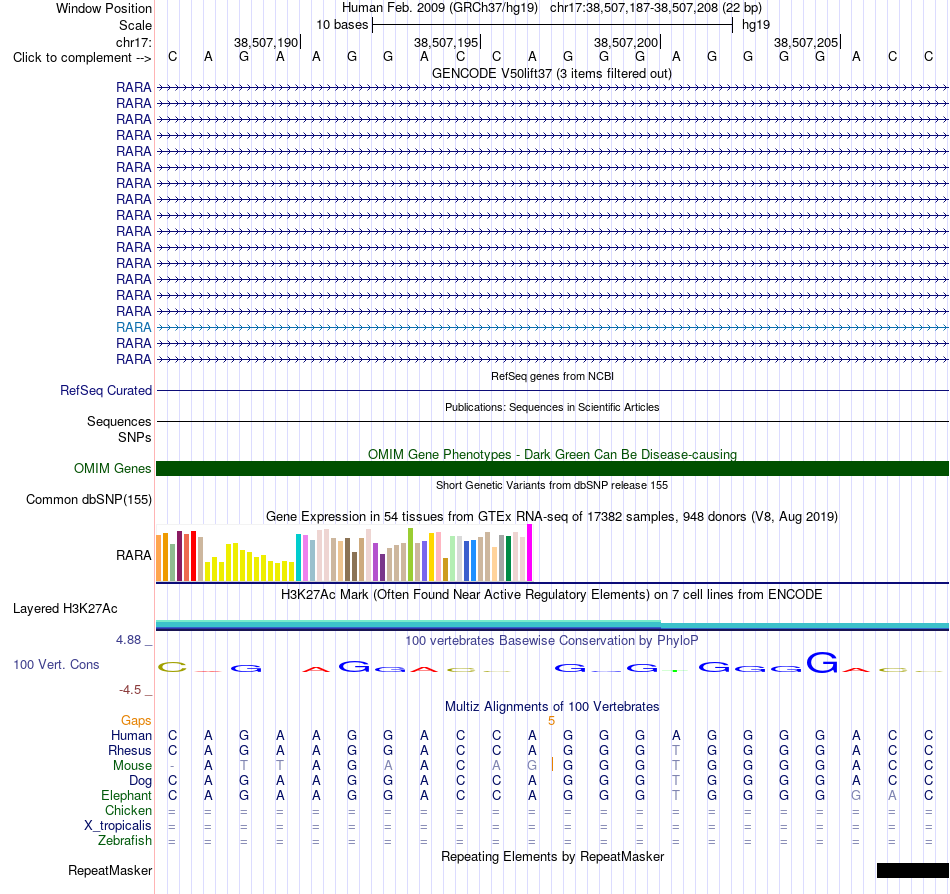950x894 pixels.
Task: Click the magenta bar in the GTEx expression chart
Action: coord(530,553)
